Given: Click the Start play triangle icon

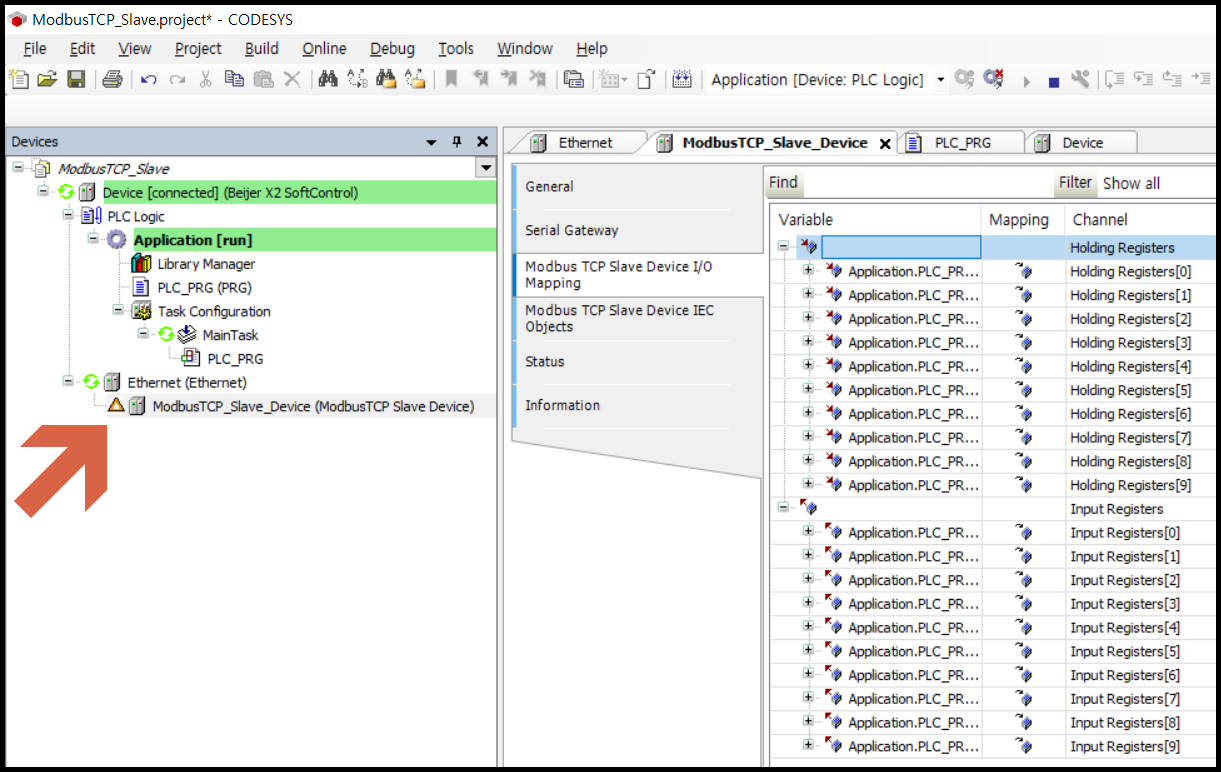Looking at the screenshot, I should (1027, 82).
